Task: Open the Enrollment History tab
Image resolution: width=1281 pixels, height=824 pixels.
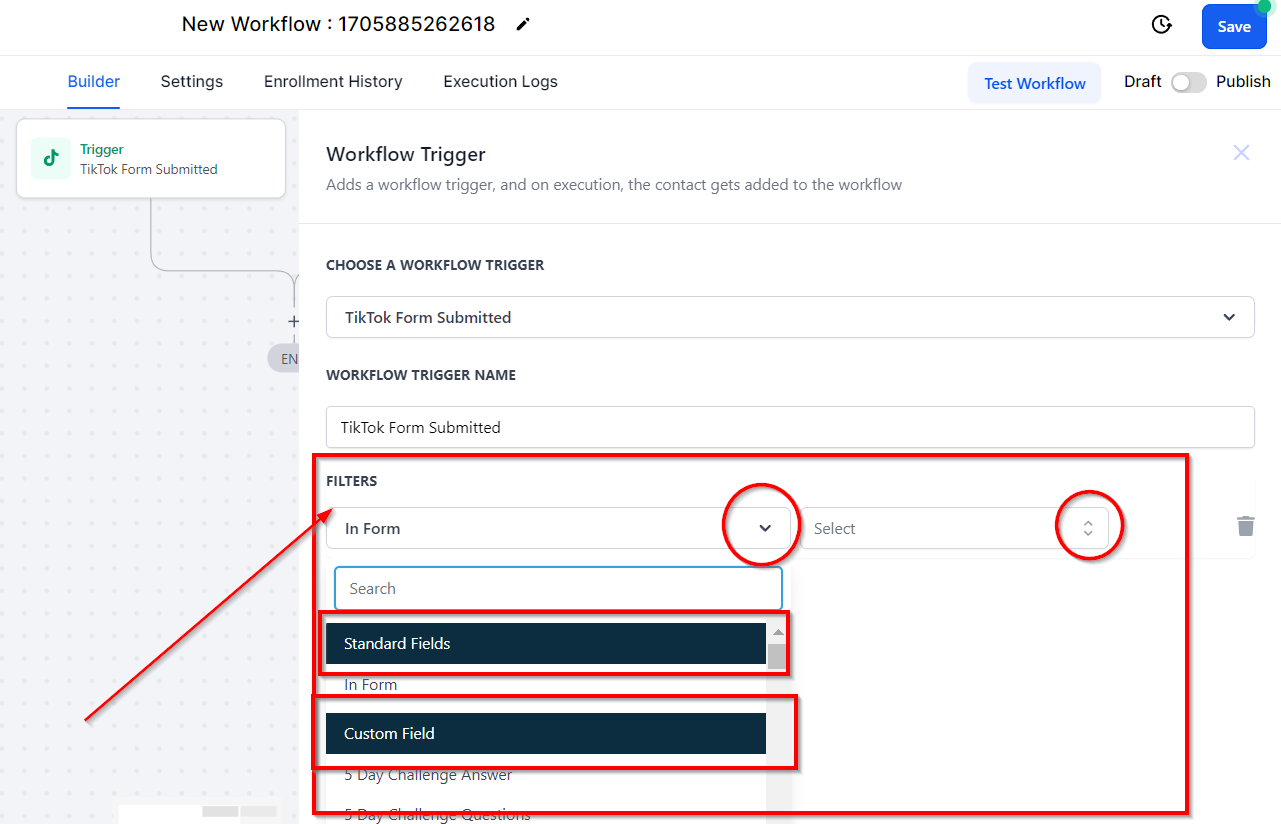Action: coord(333,82)
